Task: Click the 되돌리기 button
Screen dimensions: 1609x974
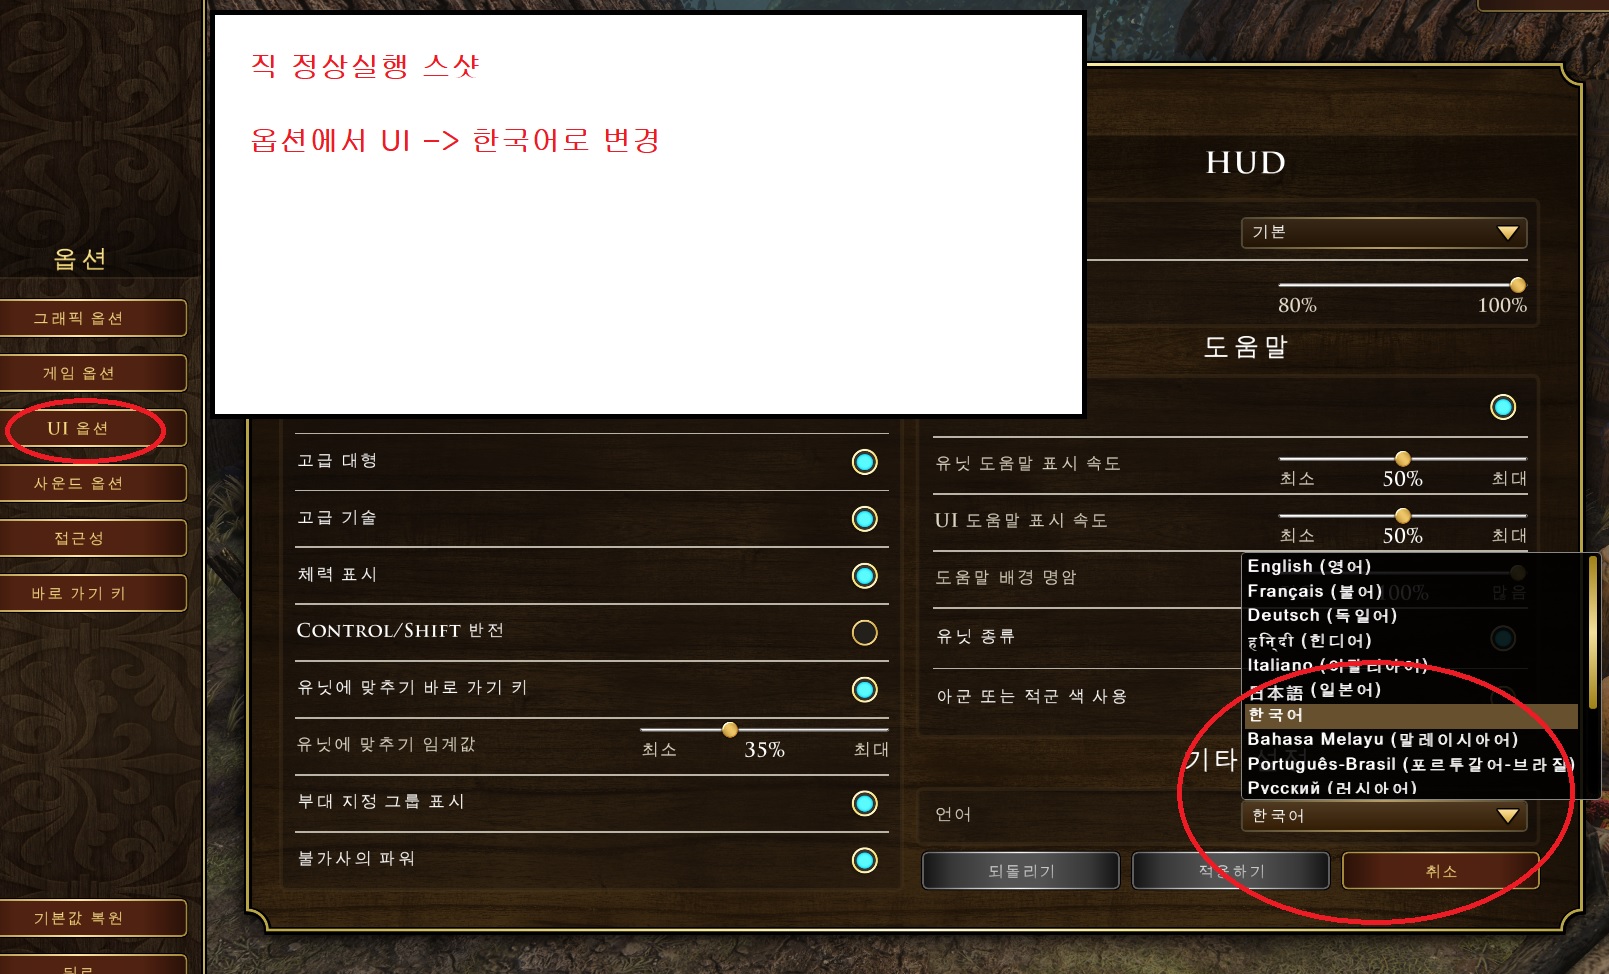Action: point(1021,871)
